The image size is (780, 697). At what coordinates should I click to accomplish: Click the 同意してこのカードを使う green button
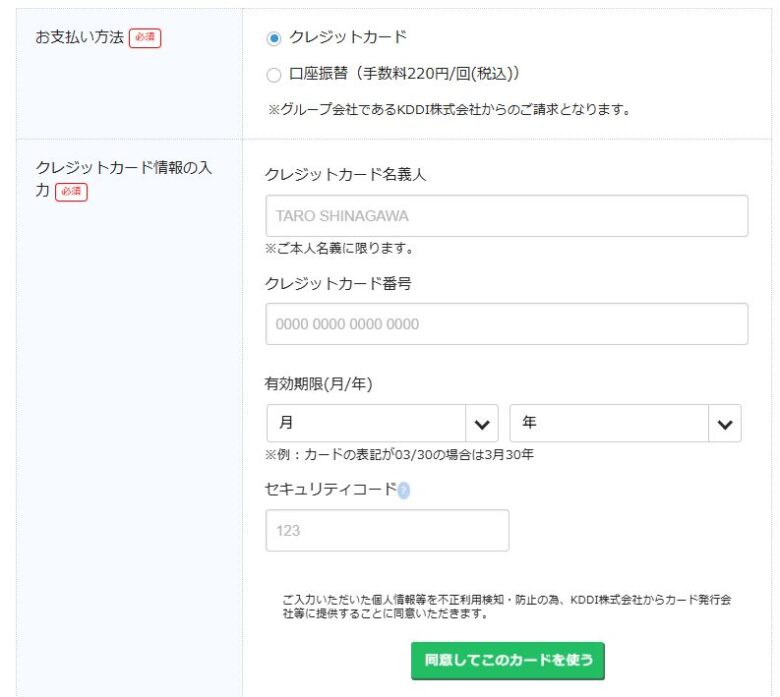click(507, 661)
